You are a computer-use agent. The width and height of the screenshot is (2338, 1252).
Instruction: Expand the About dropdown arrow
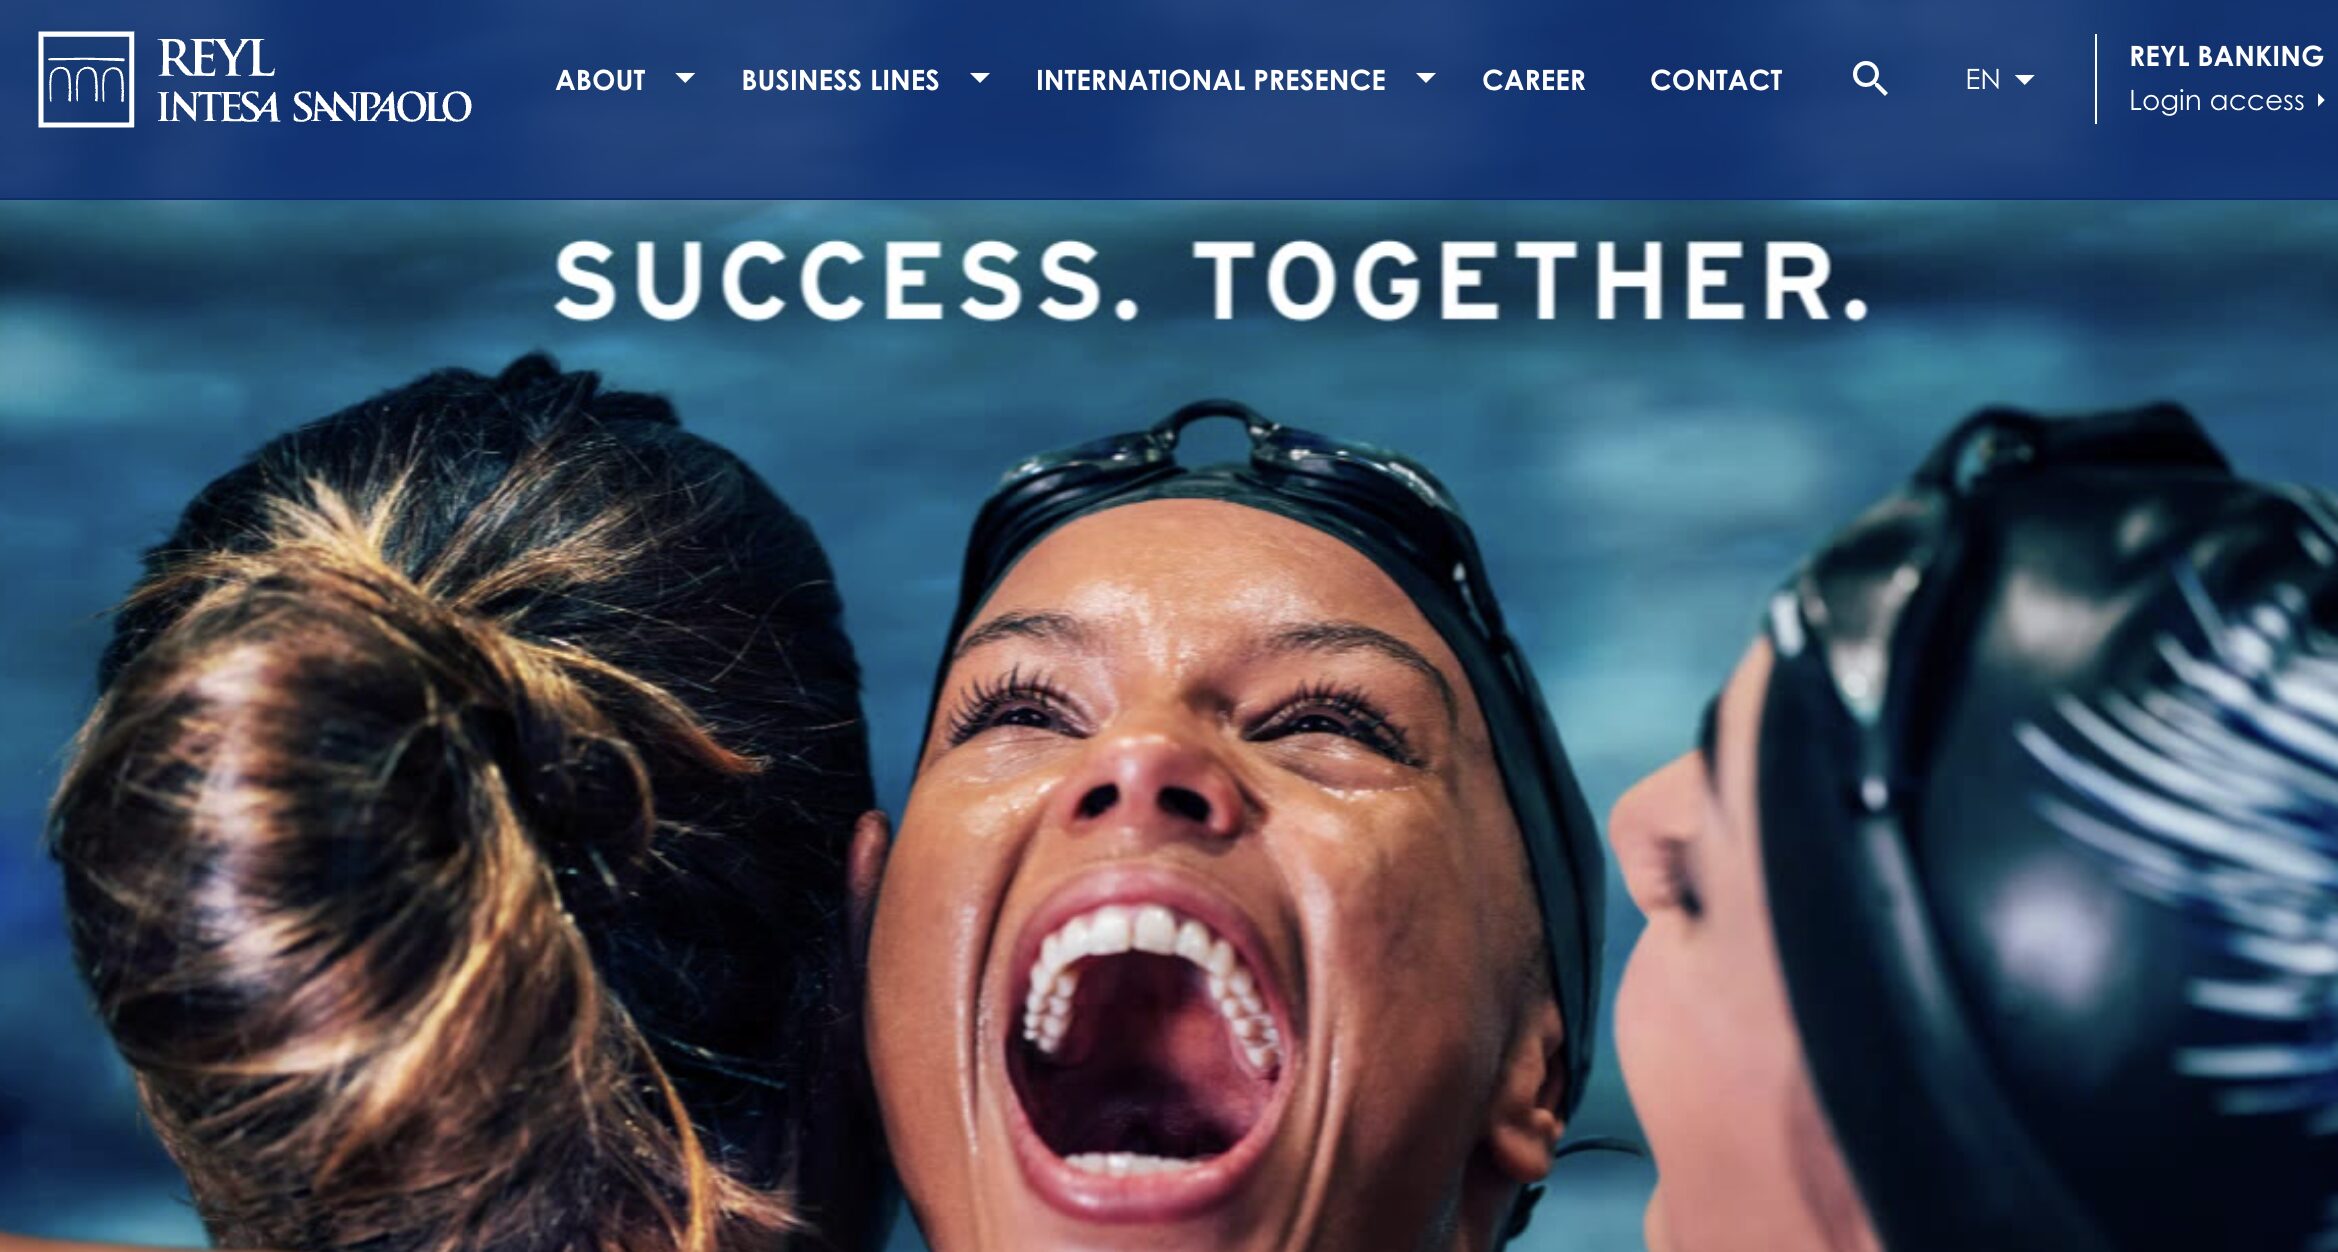tap(685, 78)
